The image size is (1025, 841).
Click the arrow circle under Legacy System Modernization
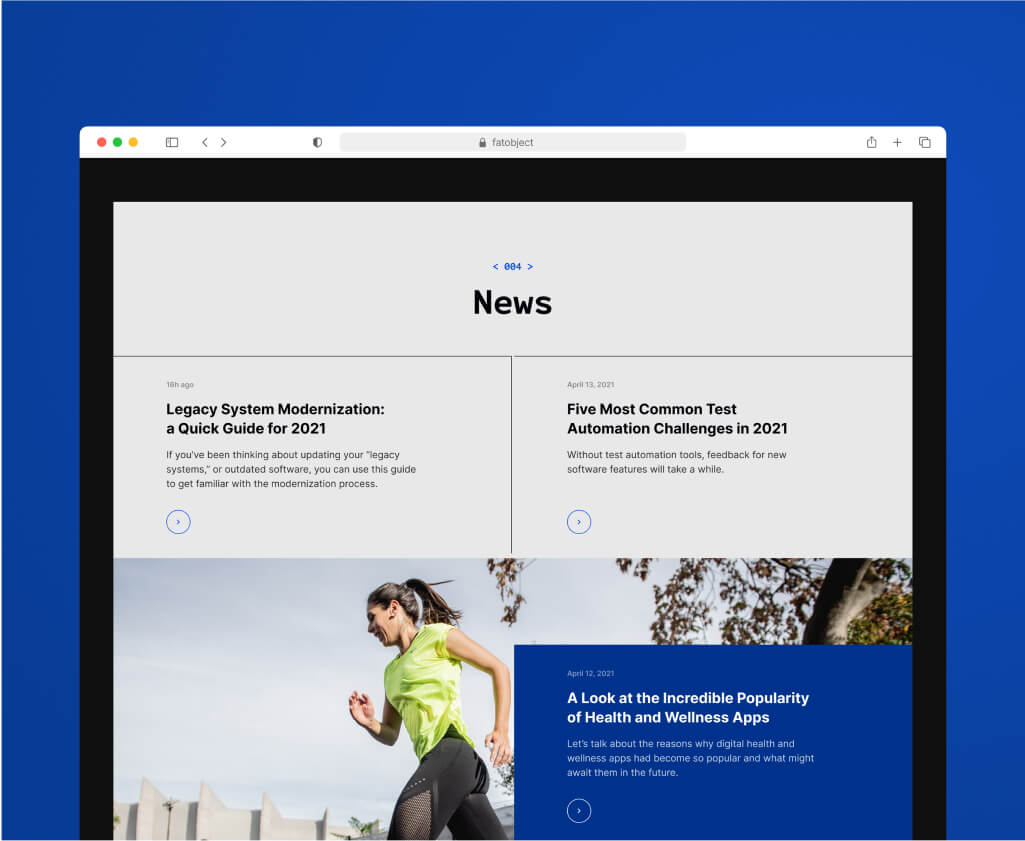(x=178, y=522)
